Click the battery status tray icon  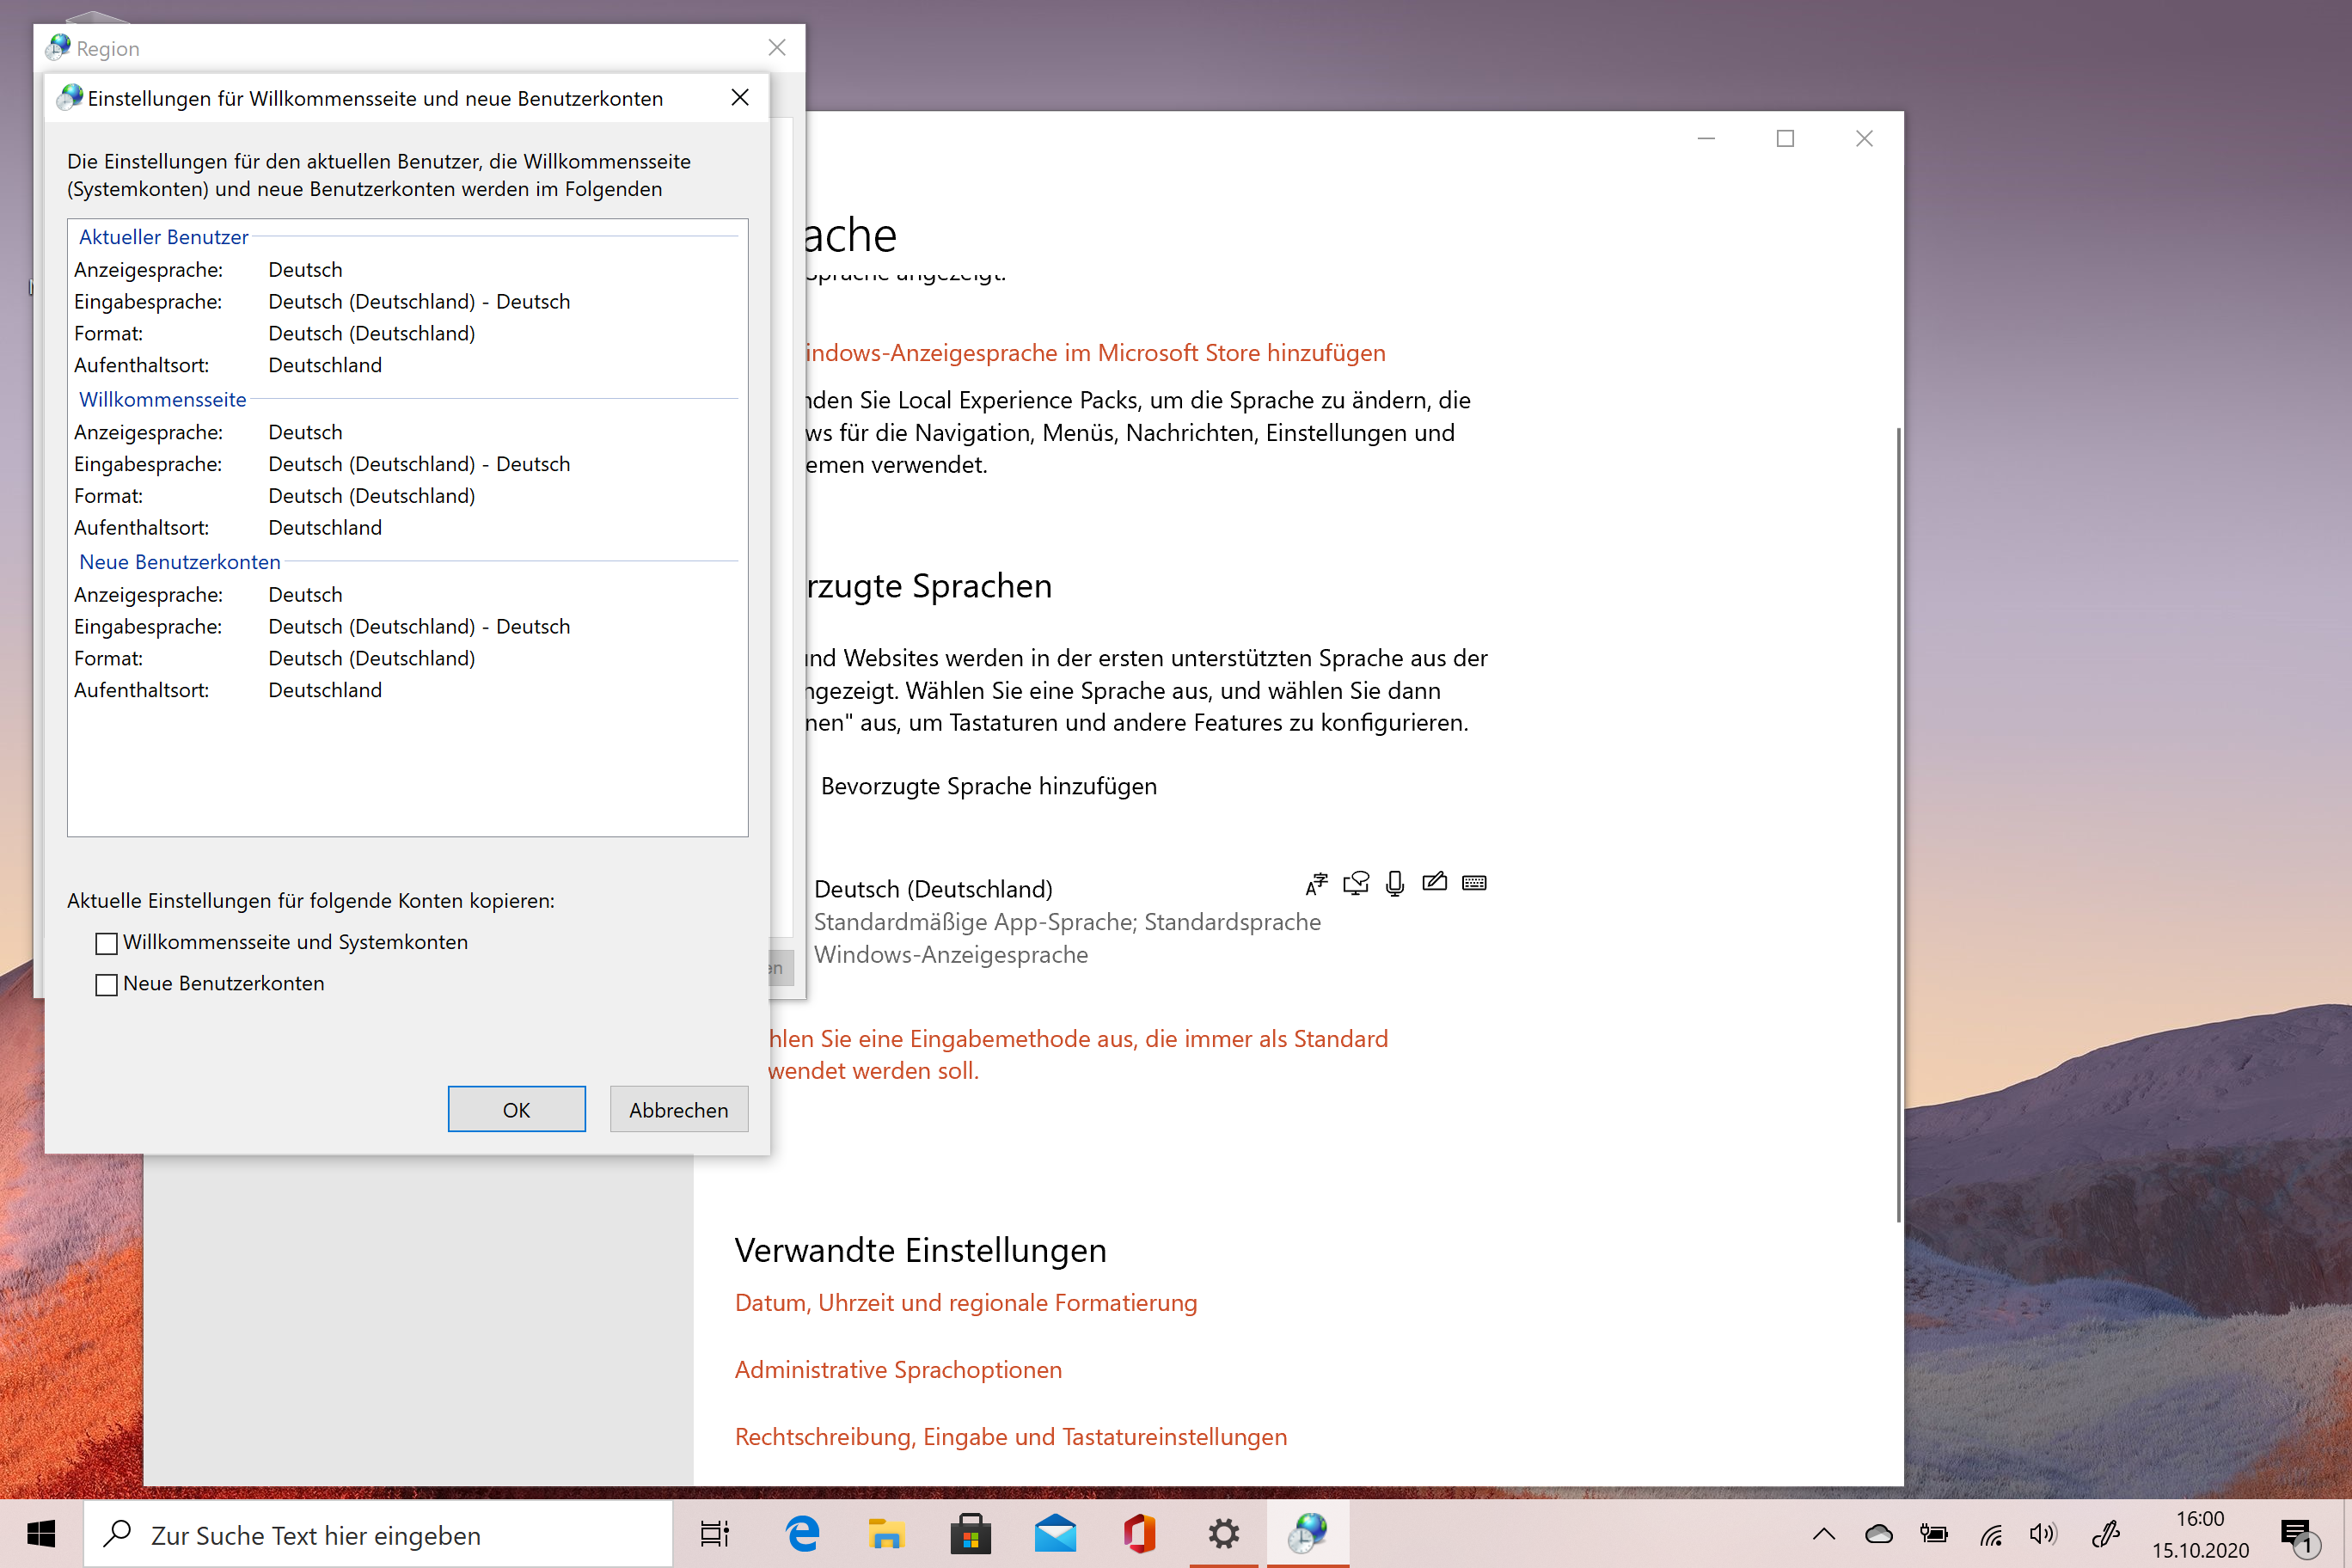tap(1934, 1533)
